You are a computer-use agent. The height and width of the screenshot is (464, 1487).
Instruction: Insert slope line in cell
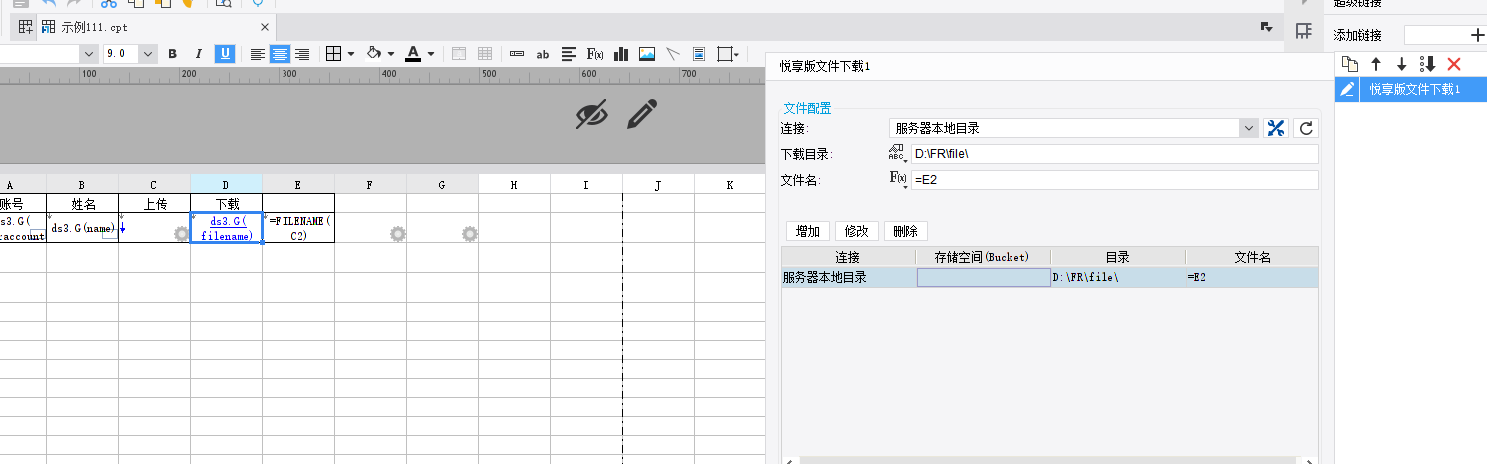pyautogui.click(x=673, y=54)
